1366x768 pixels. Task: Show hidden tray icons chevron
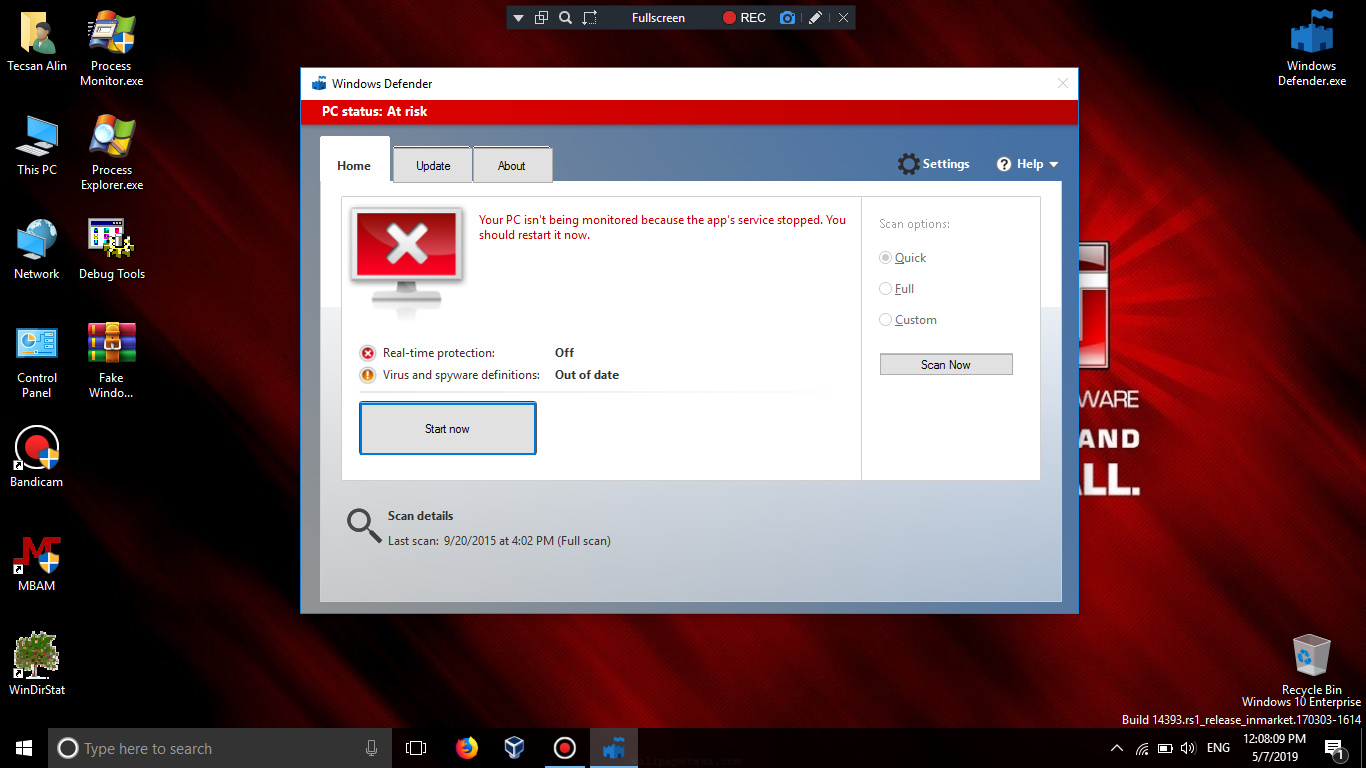(1117, 748)
